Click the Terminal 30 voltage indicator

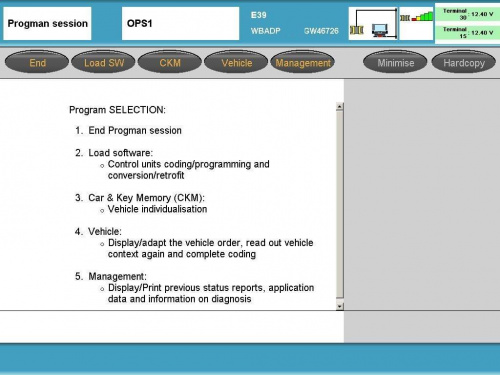coord(468,14)
